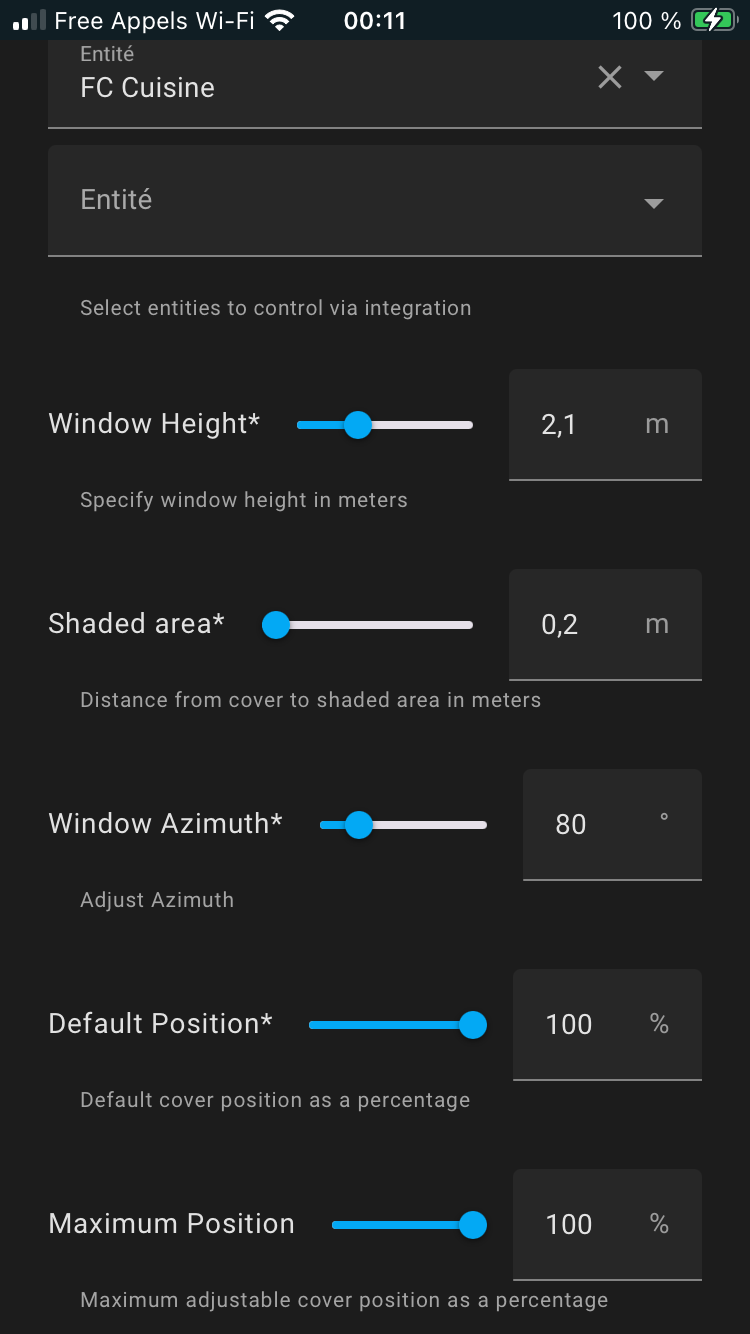Click the Maximum Position slider handle
Viewport: 750px width, 1334px height.
(472, 1225)
